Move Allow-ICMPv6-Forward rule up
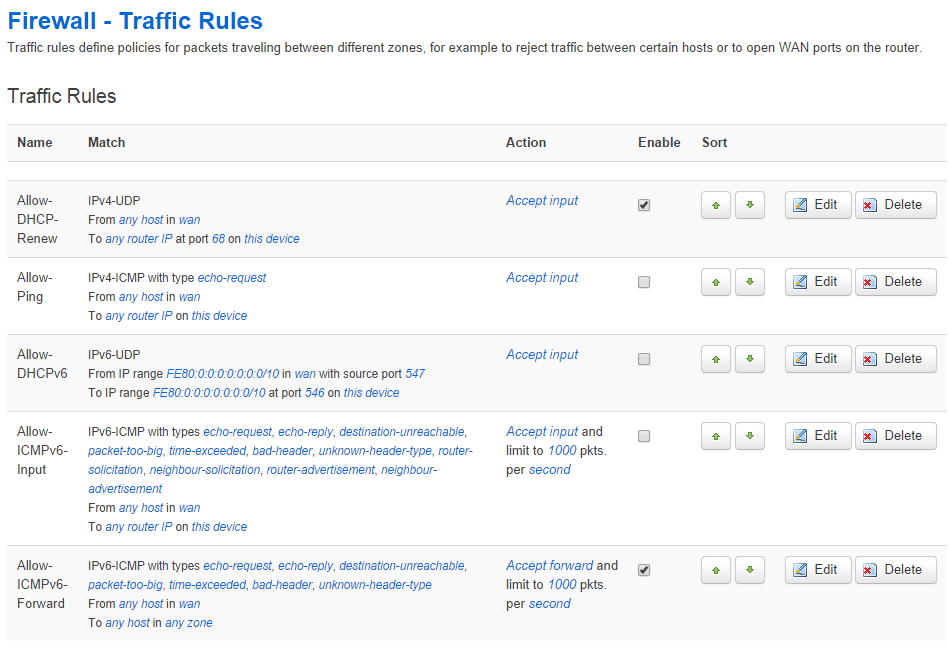This screenshot has height=663, width=949. (x=715, y=570)
